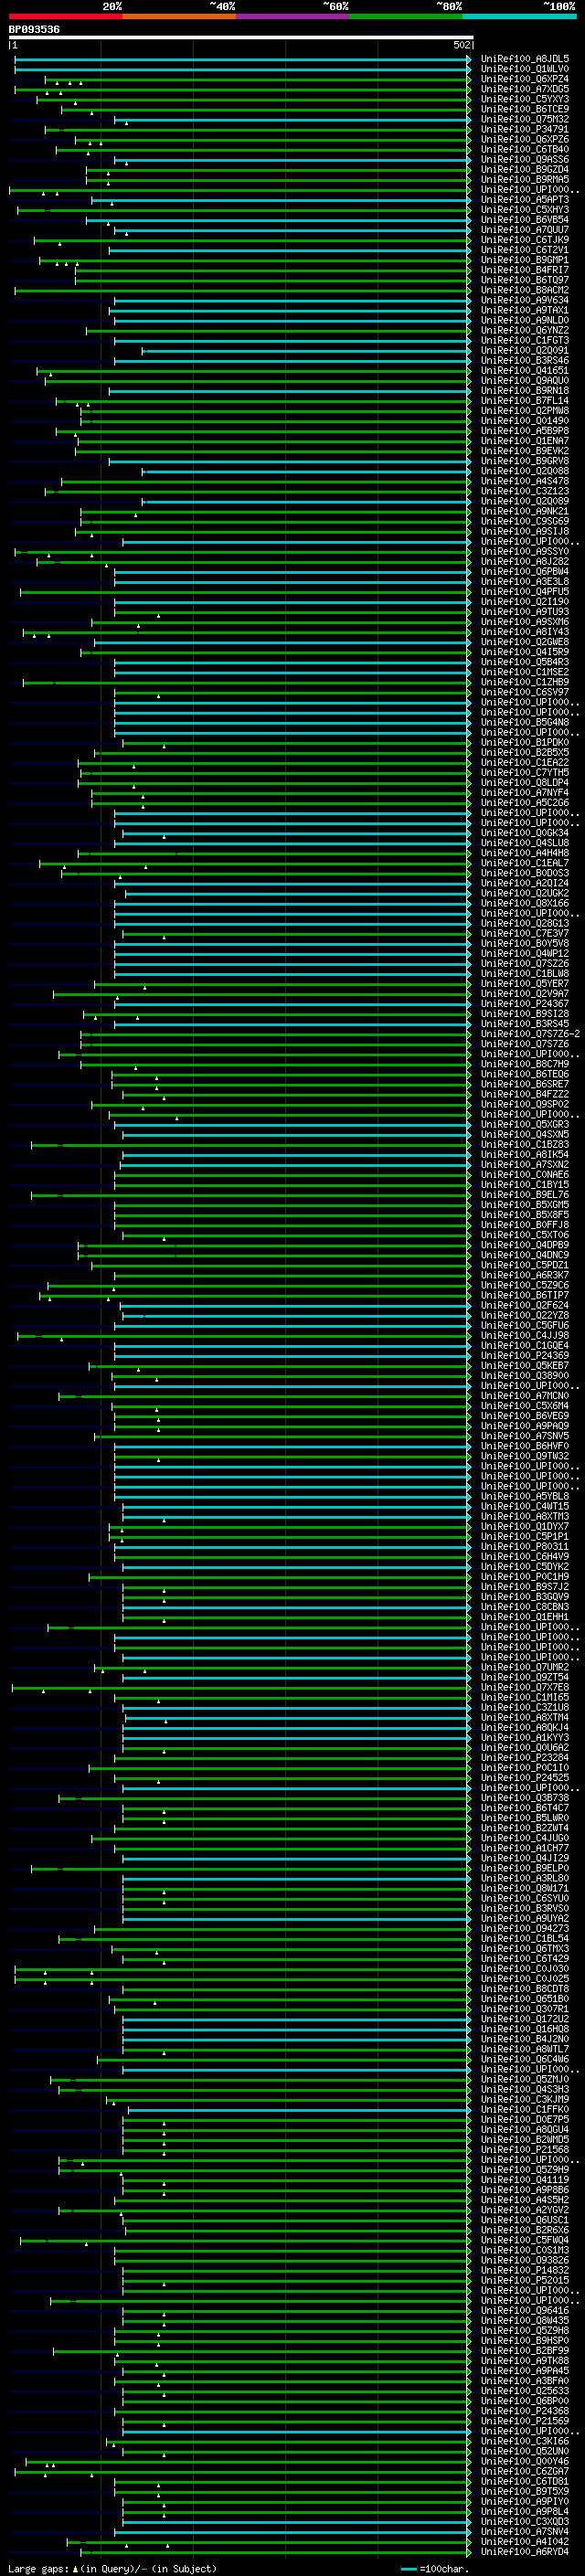Open hit UniRef100_Q2PMW8

pyautogui.click(x=525, y=411)
